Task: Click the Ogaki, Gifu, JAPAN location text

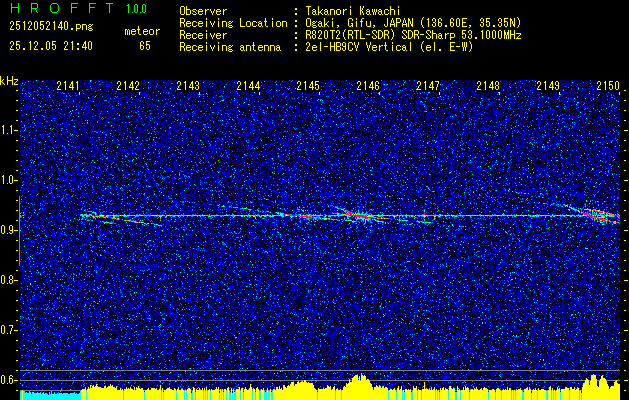Action: click(x=413, y=23)
